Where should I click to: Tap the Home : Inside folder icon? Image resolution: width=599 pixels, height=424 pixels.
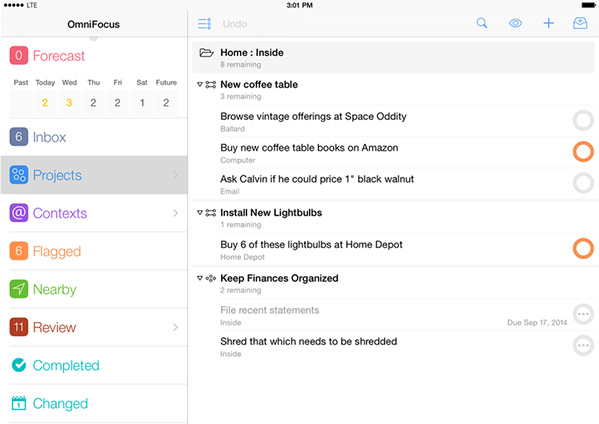[206, 53]
